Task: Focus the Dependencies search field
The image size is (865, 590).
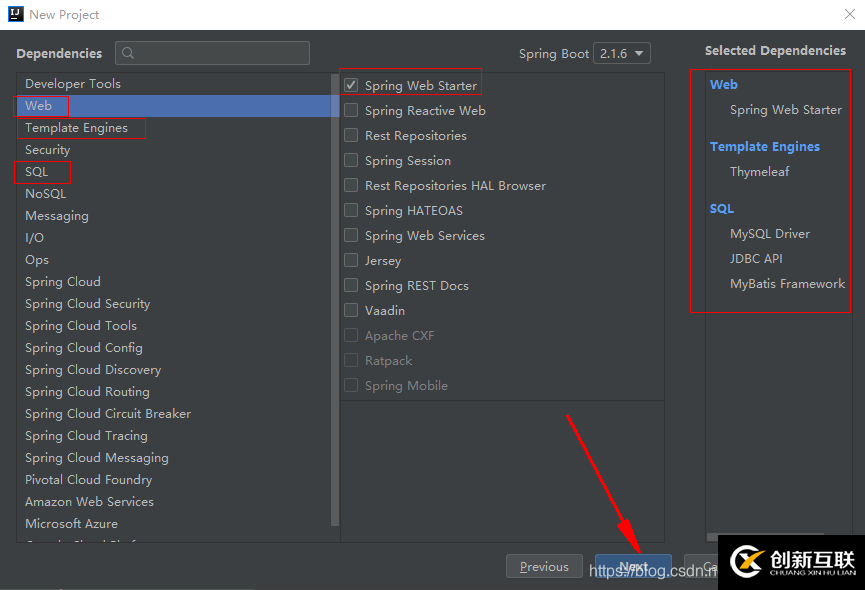Action: tap(212, 53)
